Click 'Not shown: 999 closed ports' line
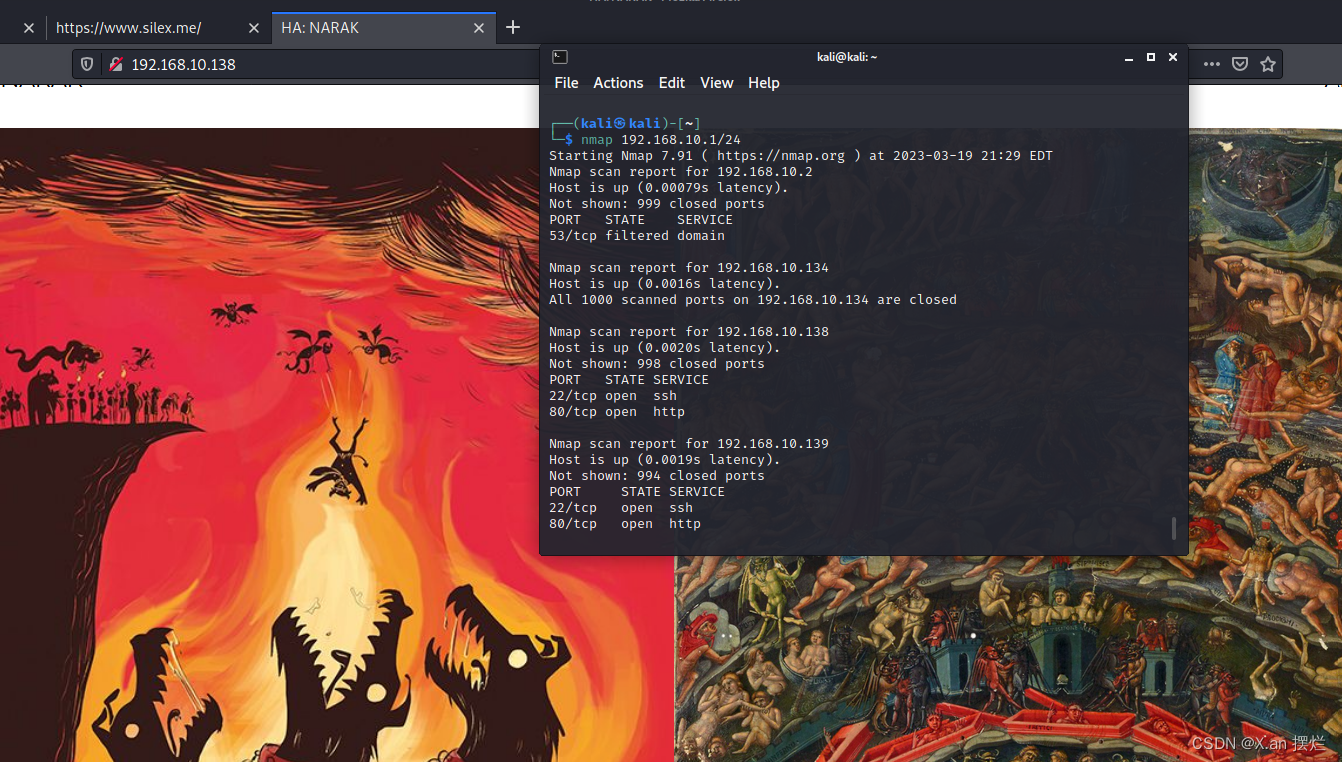1342x762 pixels. tap(657, 204)
